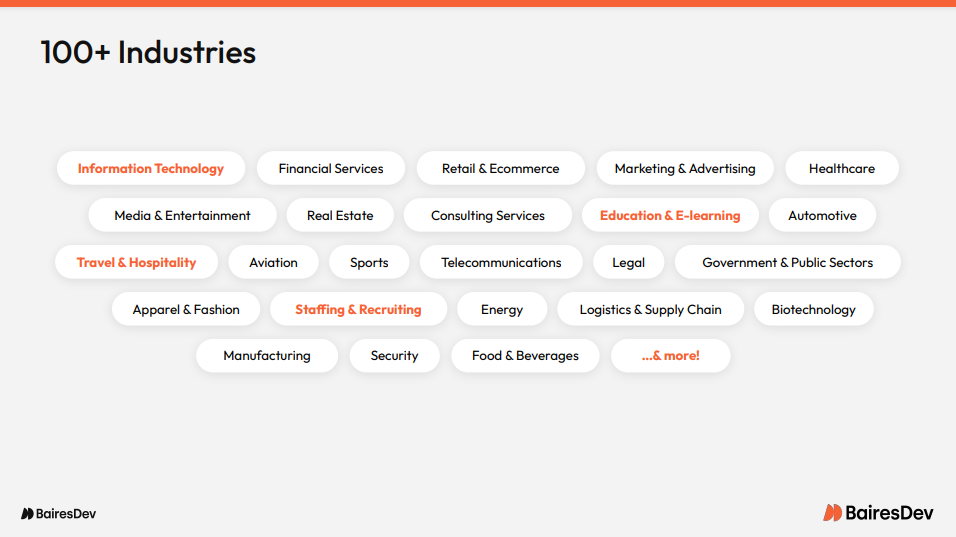The image size is (956, 537).
Task: Click the Biotechnology pill
Action: pos(813,309)
